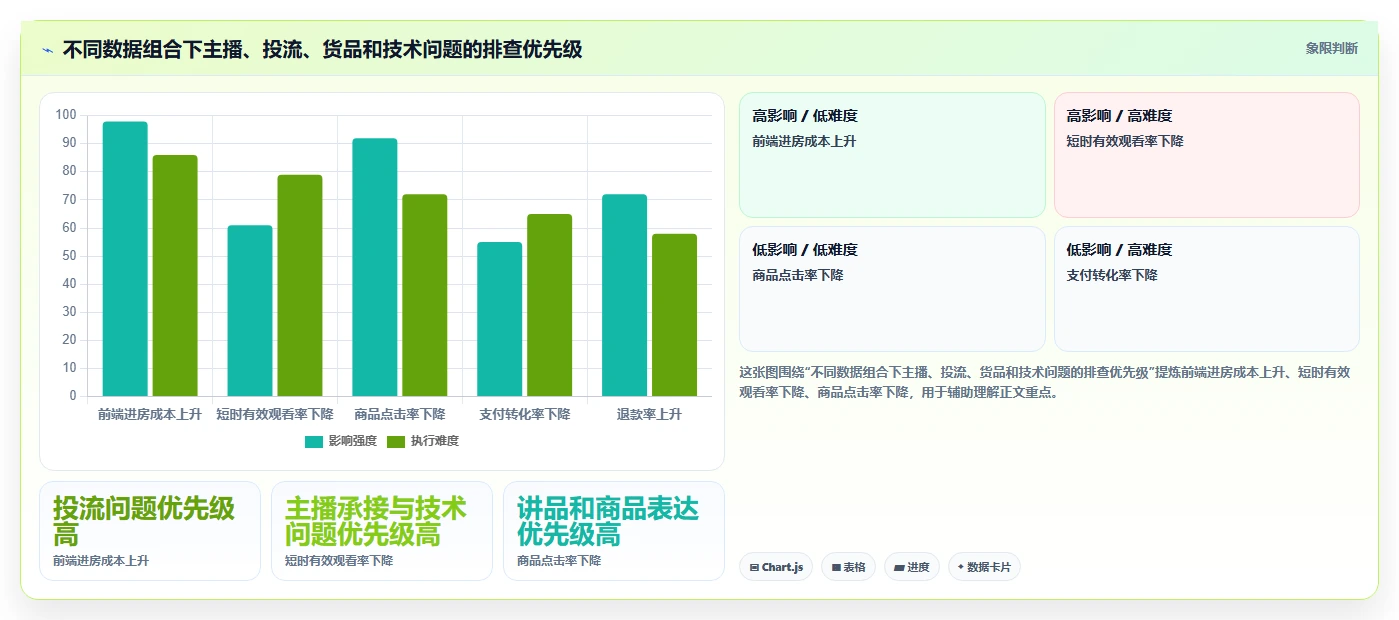
Task: Click the teal 商品点击率下降 impact bar
Action: click(x=375, y=267)
